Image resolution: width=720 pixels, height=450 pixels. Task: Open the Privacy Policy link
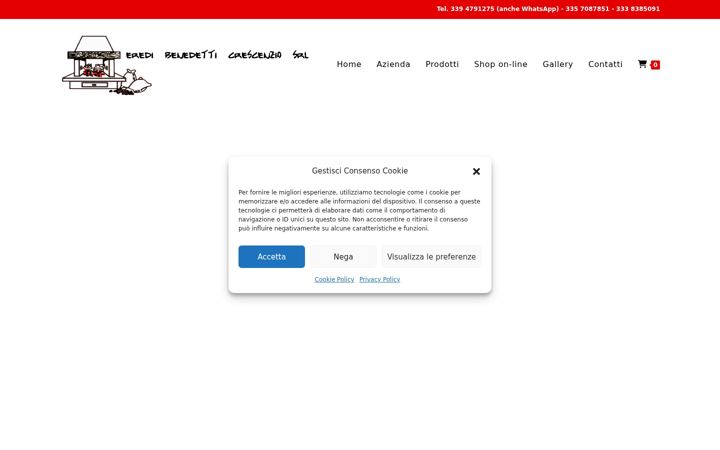[x=379, y=279]
